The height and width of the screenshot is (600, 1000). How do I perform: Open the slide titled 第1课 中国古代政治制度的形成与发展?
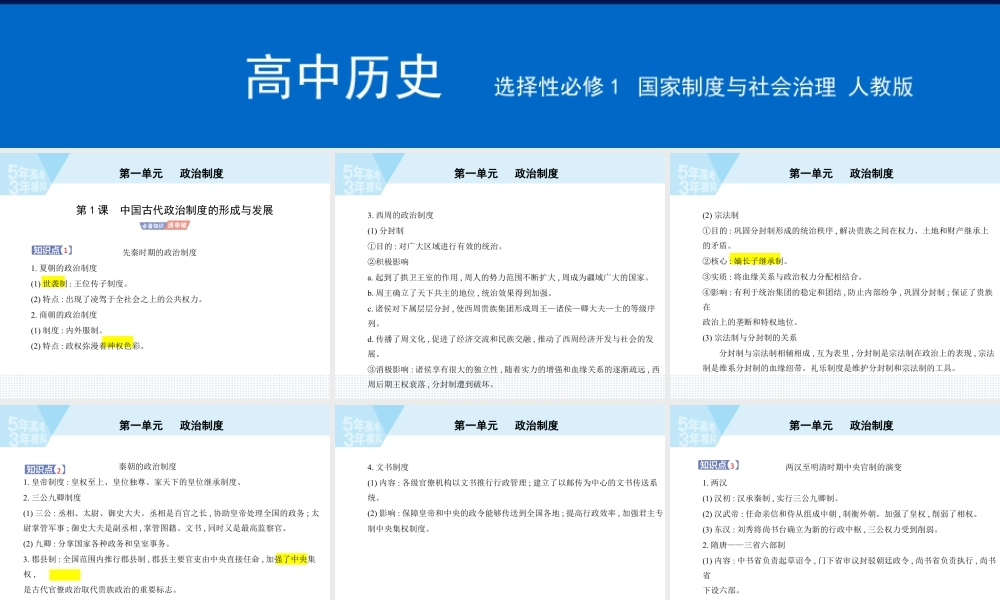click(165, 275)
